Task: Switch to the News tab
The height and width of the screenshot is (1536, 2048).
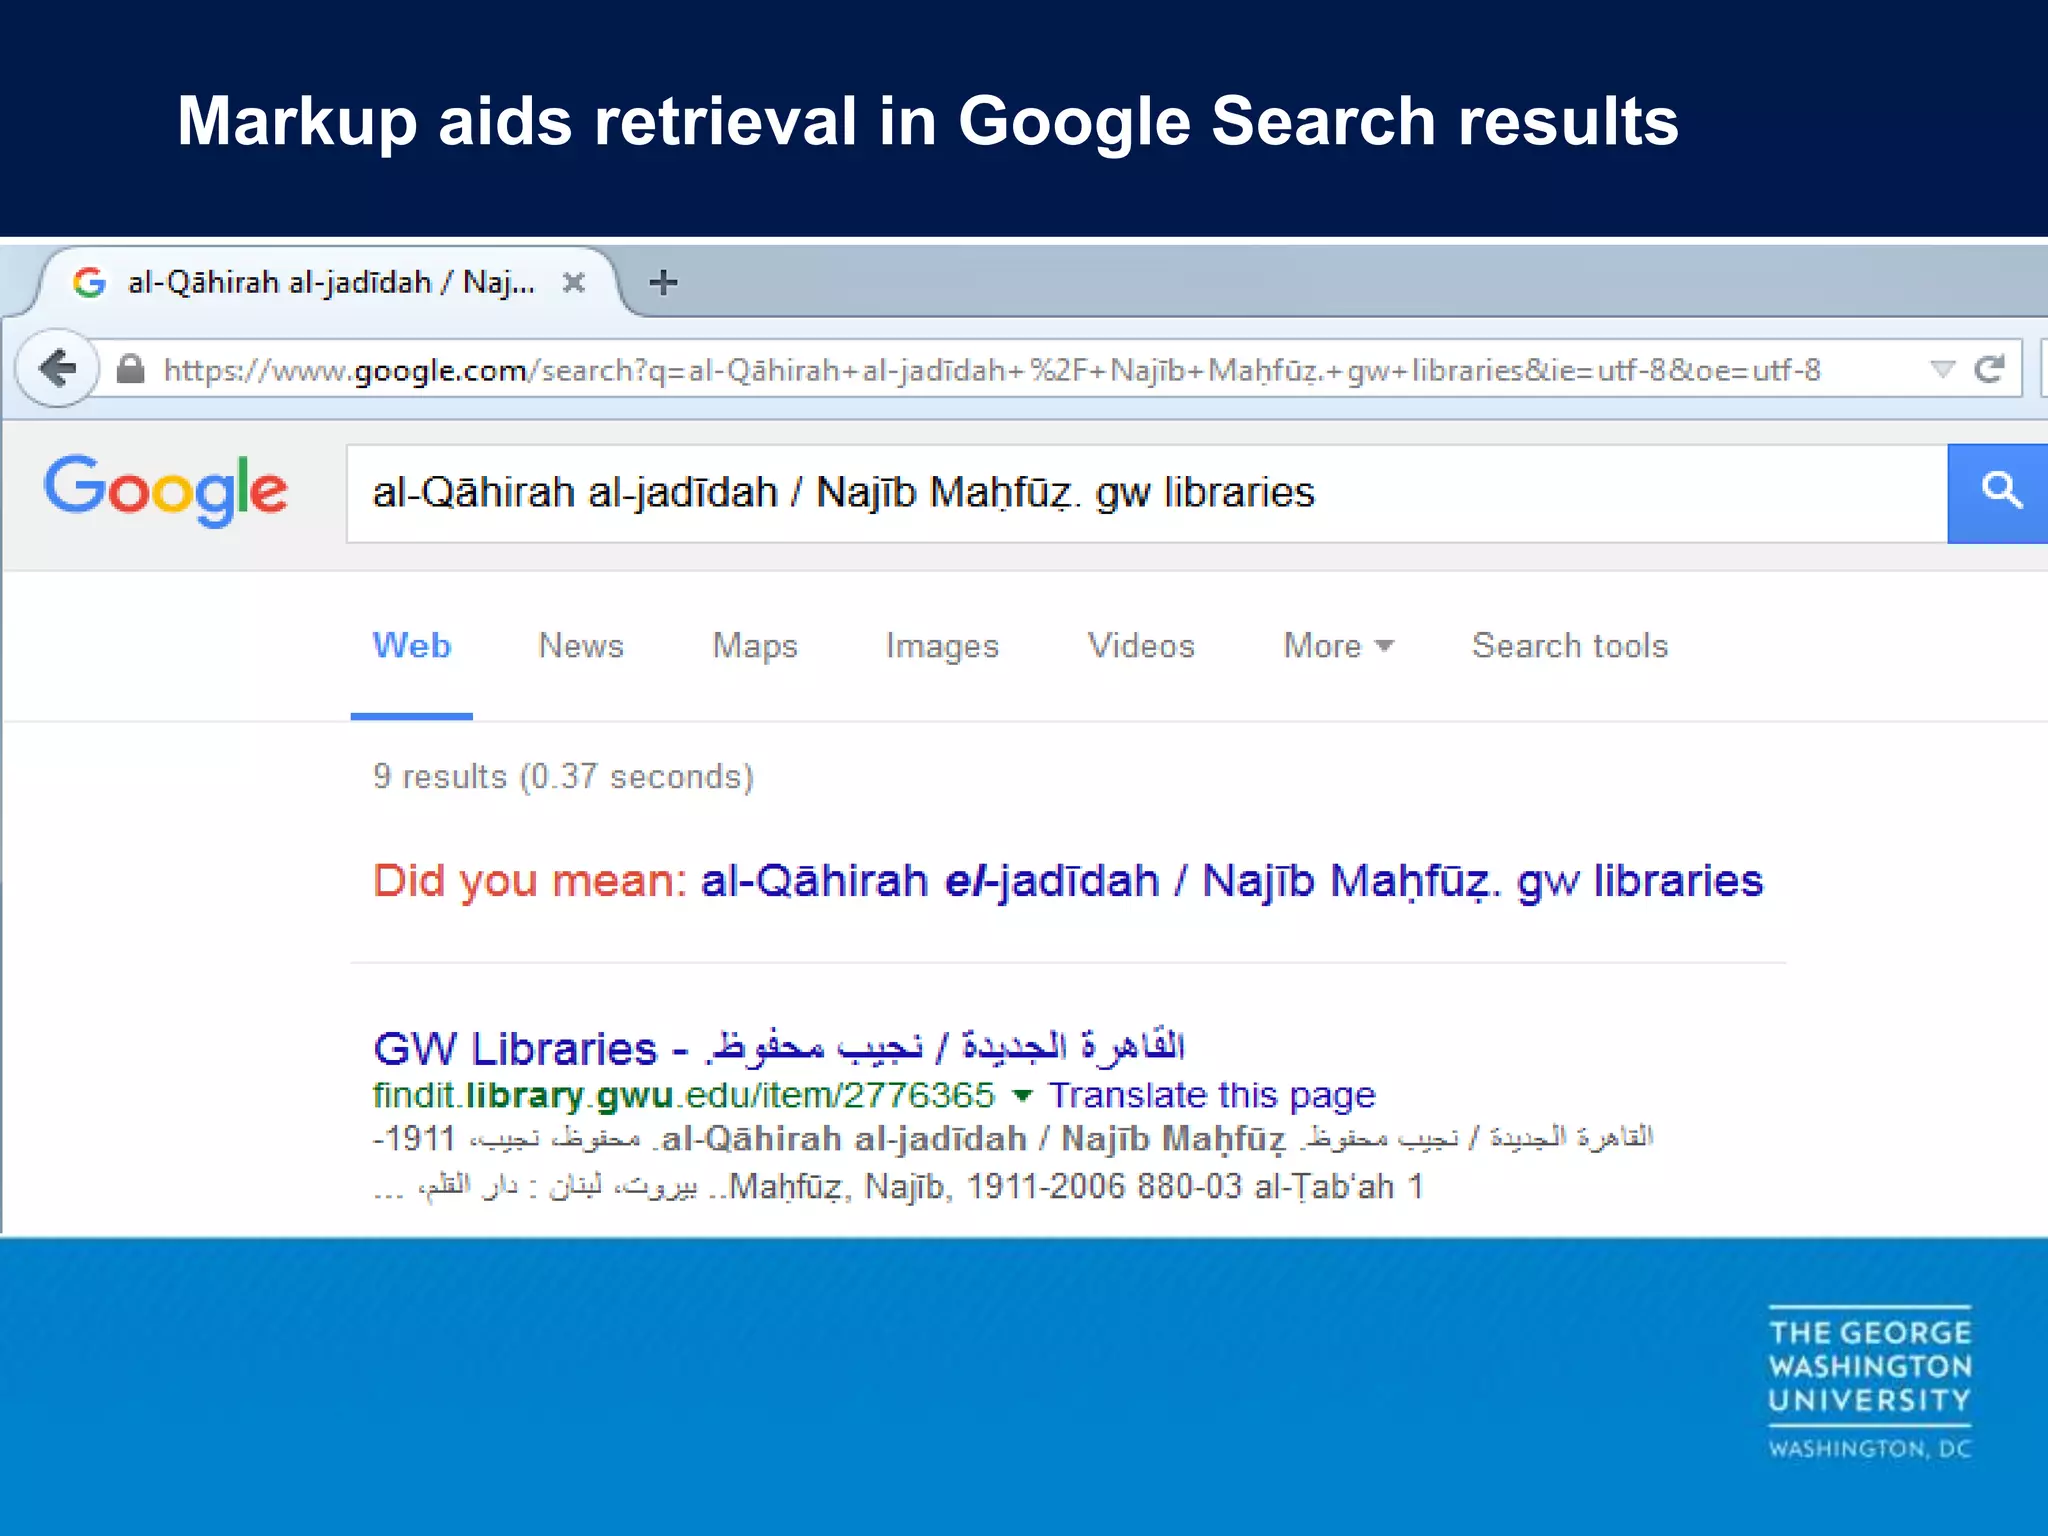Action: (x=581, y=646)
